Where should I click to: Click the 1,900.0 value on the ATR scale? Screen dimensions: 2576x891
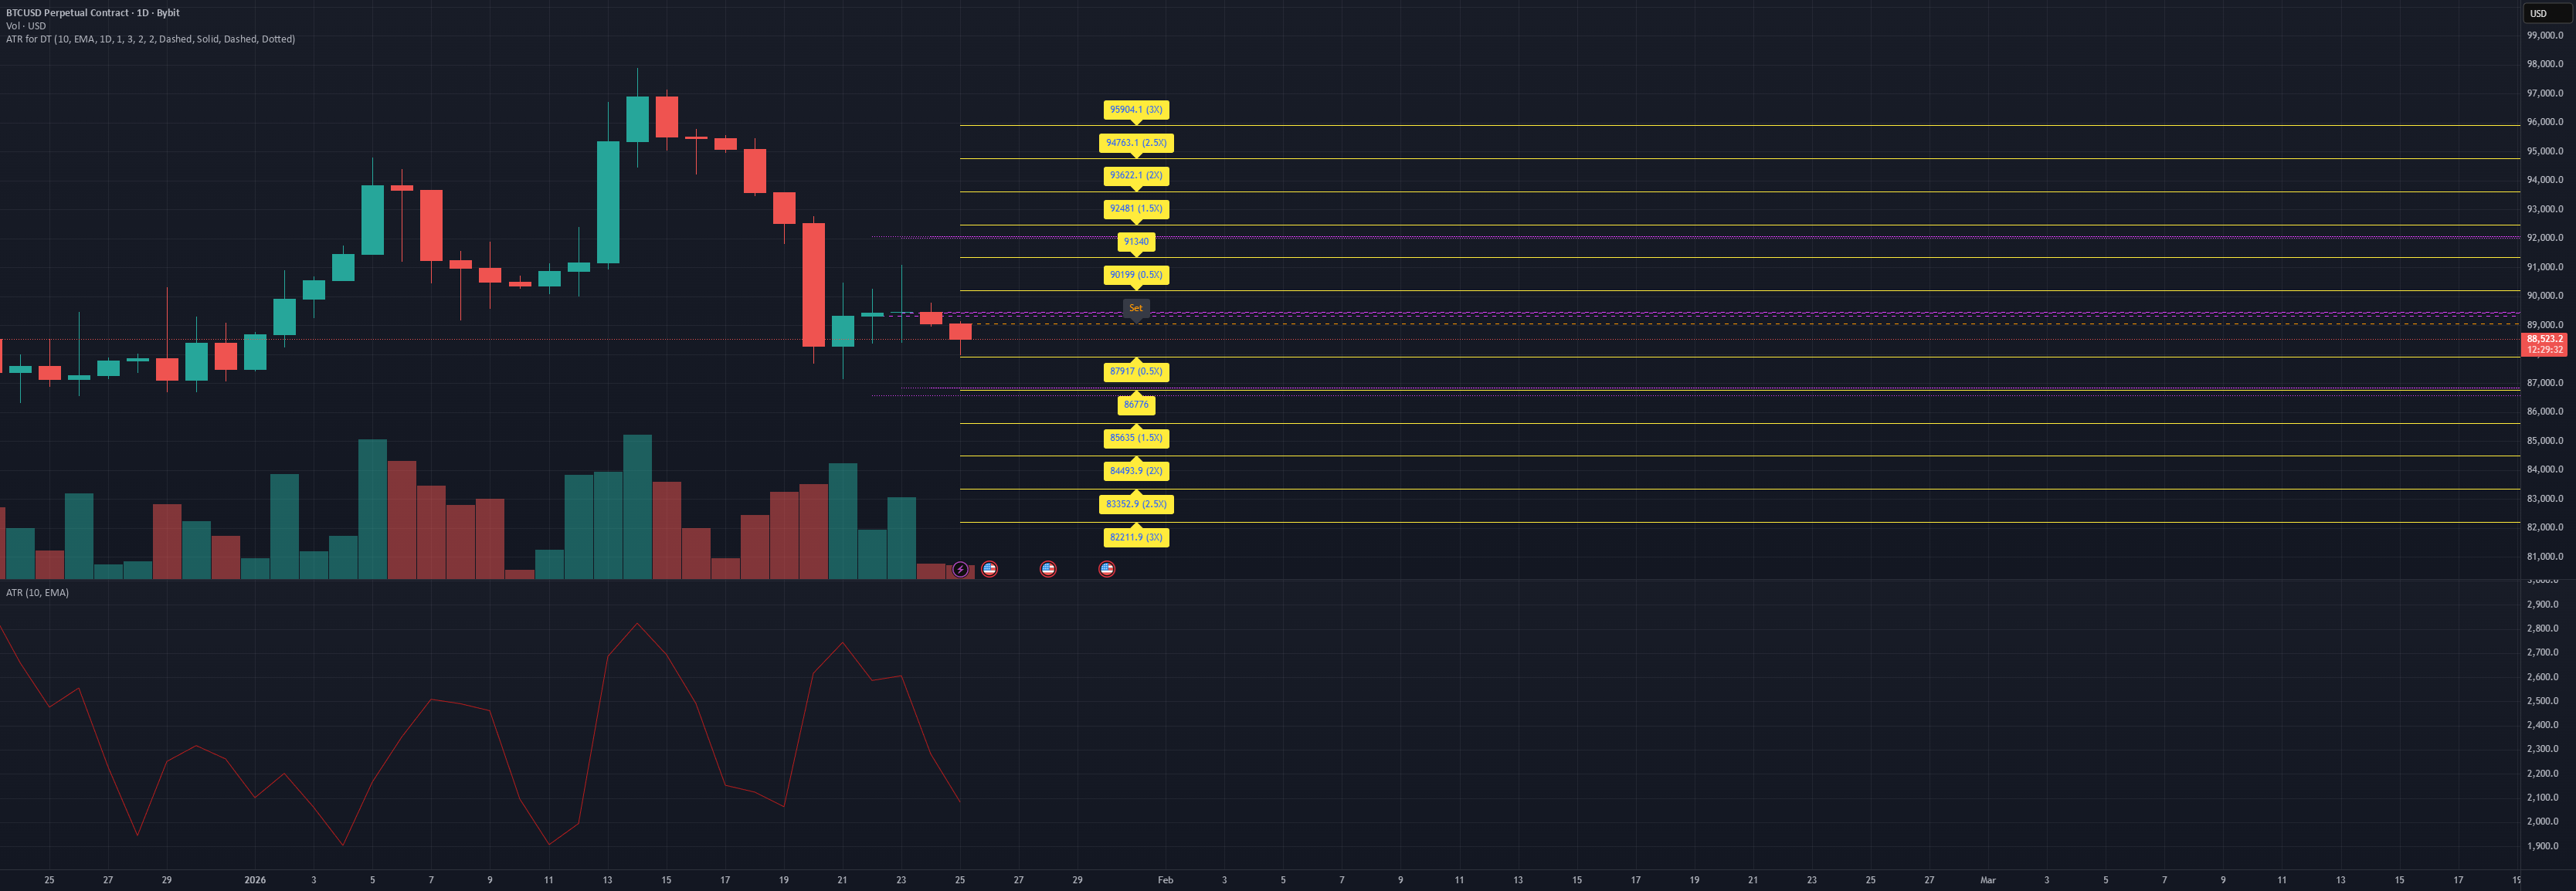tap(2542, 846)
